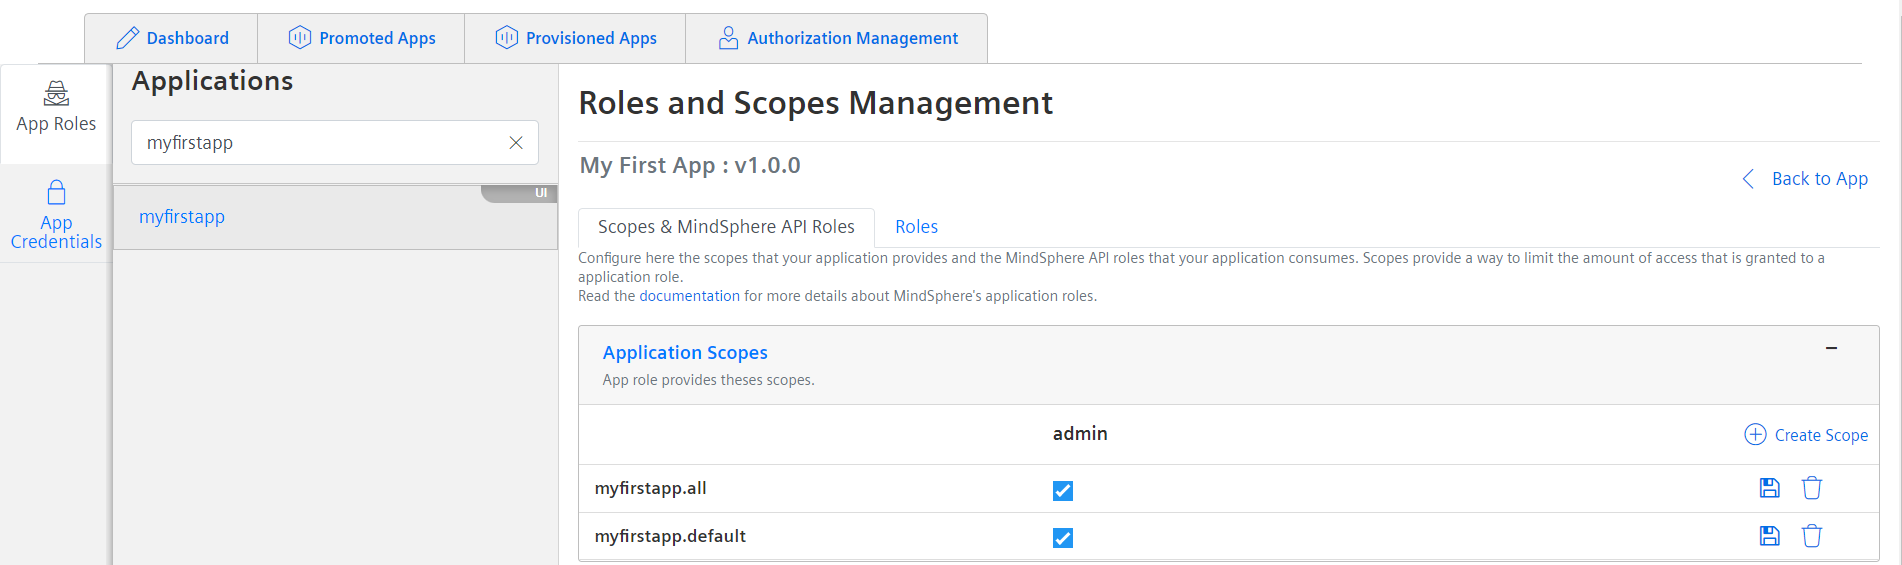The image size is (1902, 565).
Task: Switch to Scopes & MindSphere API Roles tab
Action: tap(726, 227)
